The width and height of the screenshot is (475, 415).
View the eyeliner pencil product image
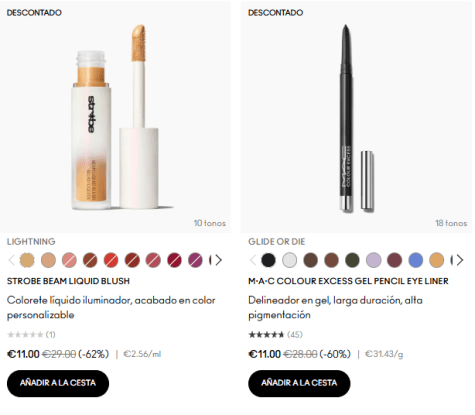[x=356, y=117]
